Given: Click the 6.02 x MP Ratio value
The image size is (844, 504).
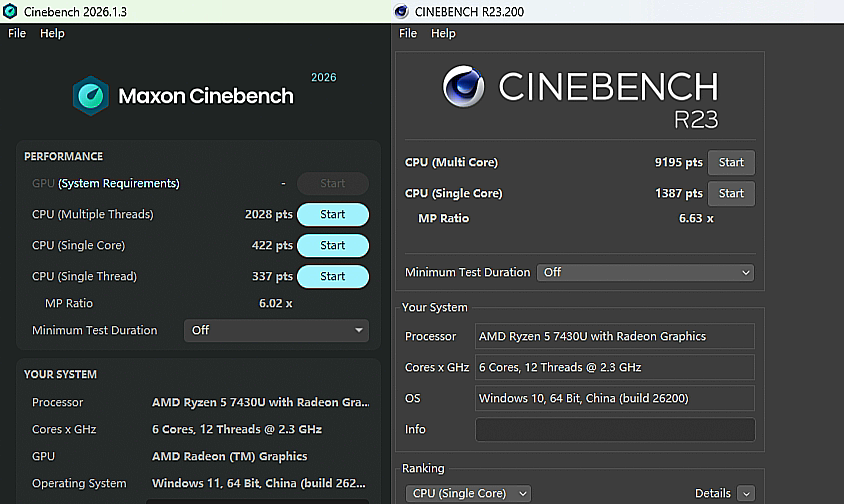Looking at the screenshot, I should click(x=276, y=303).
